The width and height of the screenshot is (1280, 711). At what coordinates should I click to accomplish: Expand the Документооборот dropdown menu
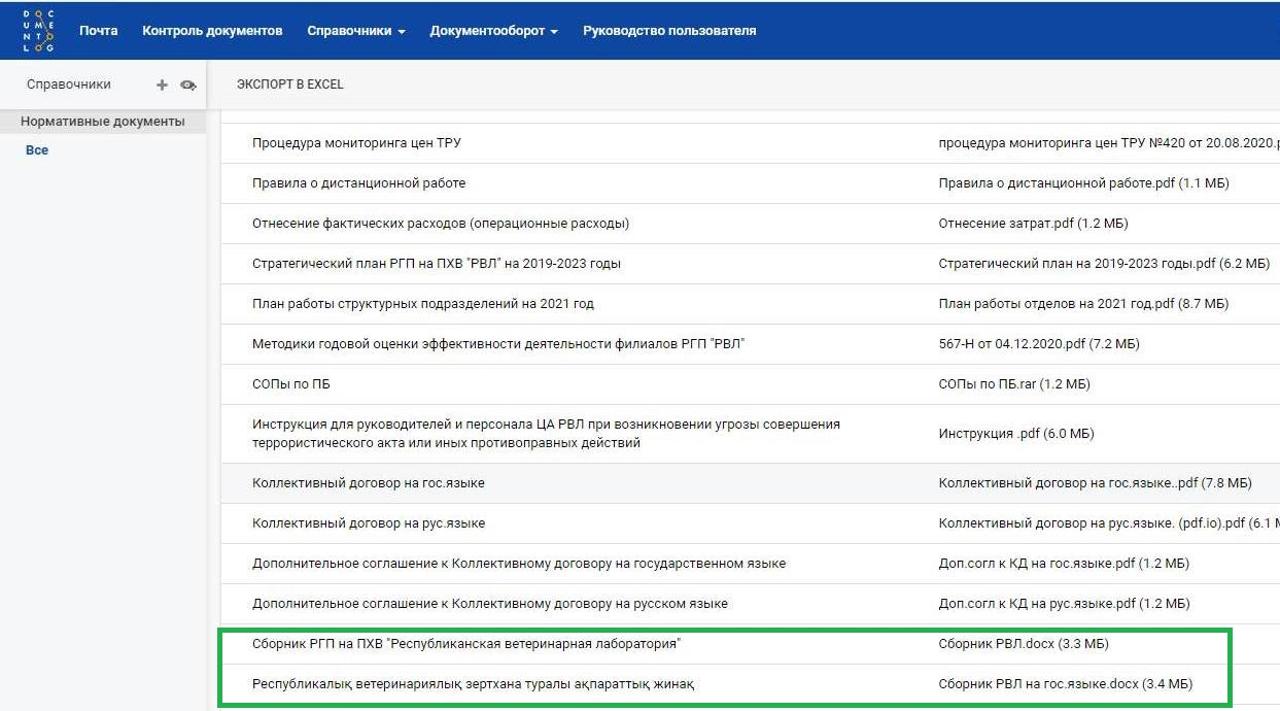point(494,31)
